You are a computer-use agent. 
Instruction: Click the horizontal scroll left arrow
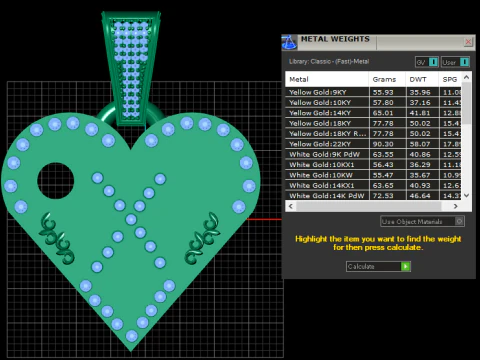tap(291, 206)
